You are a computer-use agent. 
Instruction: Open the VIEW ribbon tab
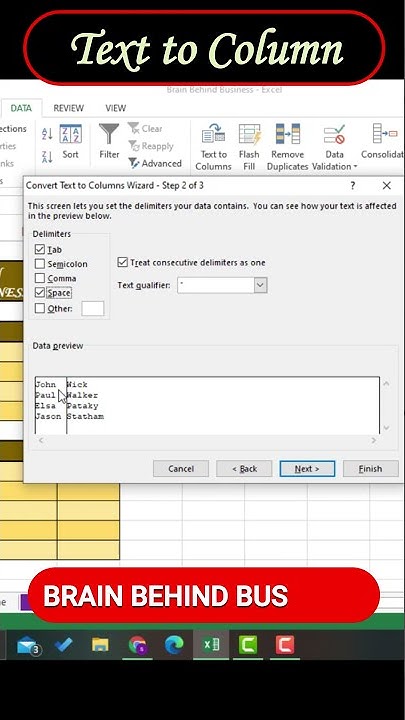(115, 108)
